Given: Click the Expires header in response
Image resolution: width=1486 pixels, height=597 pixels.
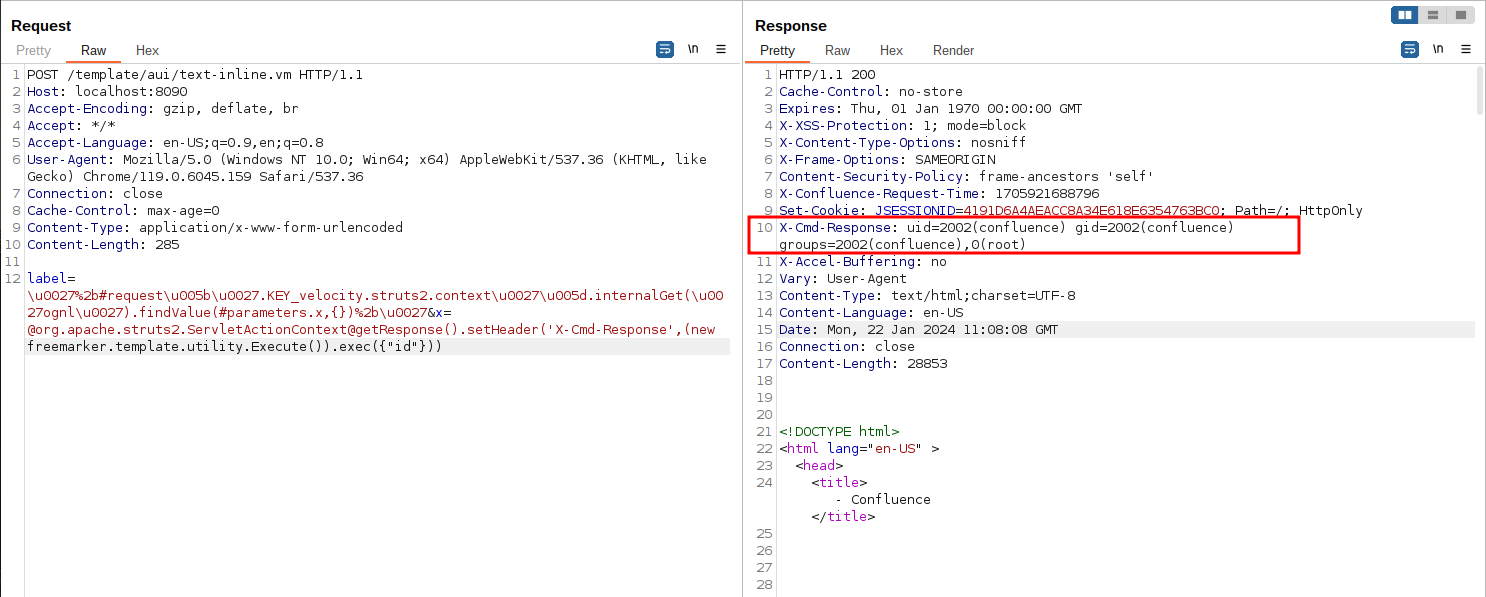Looking at the screenshot, I should coord(930,109).
